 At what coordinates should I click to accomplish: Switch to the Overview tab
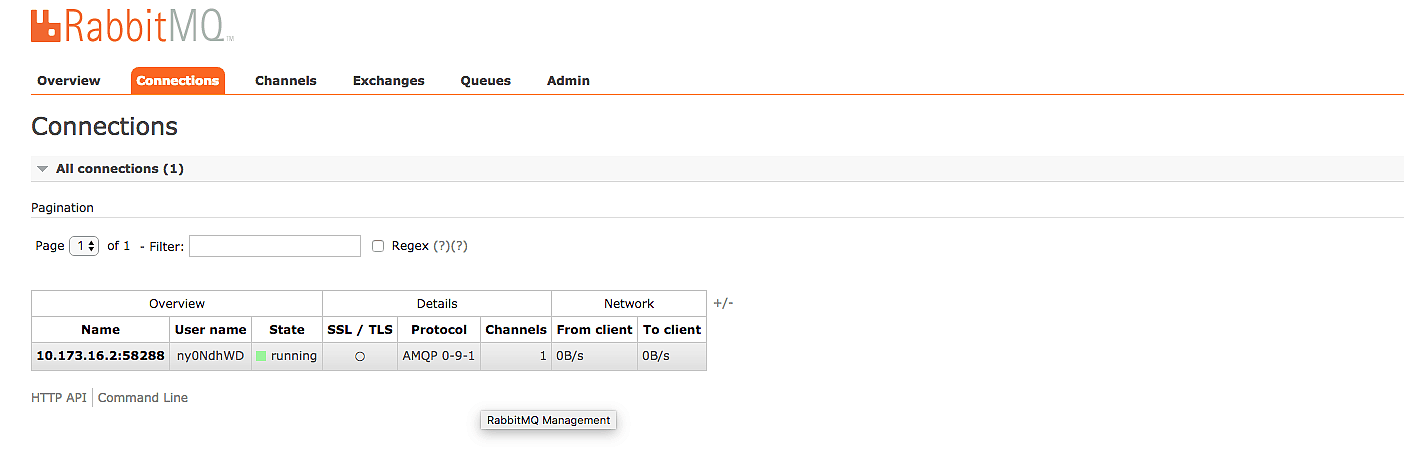pyautogui.click(x=69, y=81)
